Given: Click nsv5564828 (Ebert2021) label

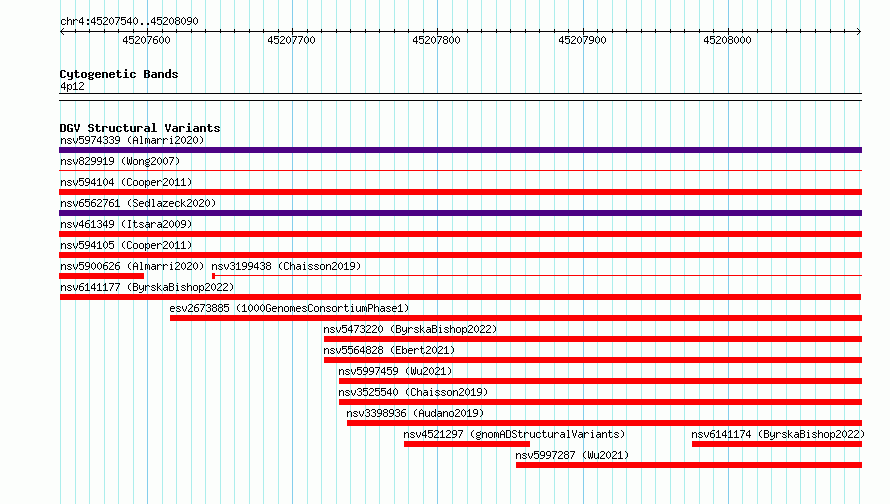Looking at the screenshot, I should coord(389,350).
